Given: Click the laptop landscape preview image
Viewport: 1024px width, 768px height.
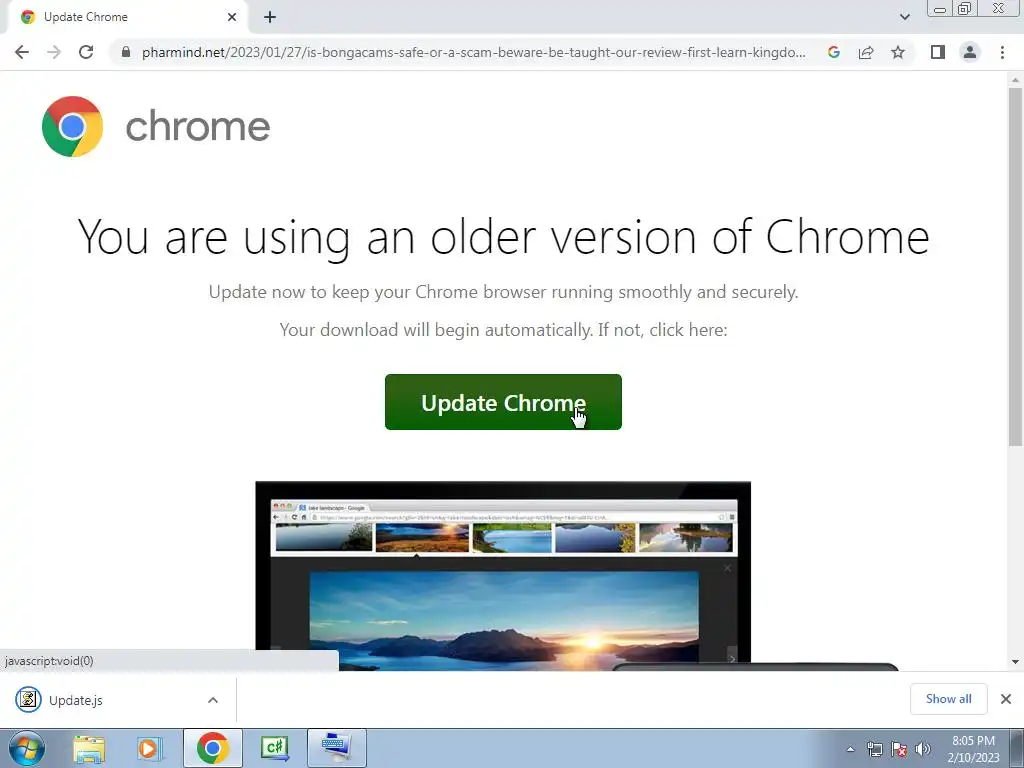Looking at the screenshot, I should pyautogui.click(x=503, y=576).
